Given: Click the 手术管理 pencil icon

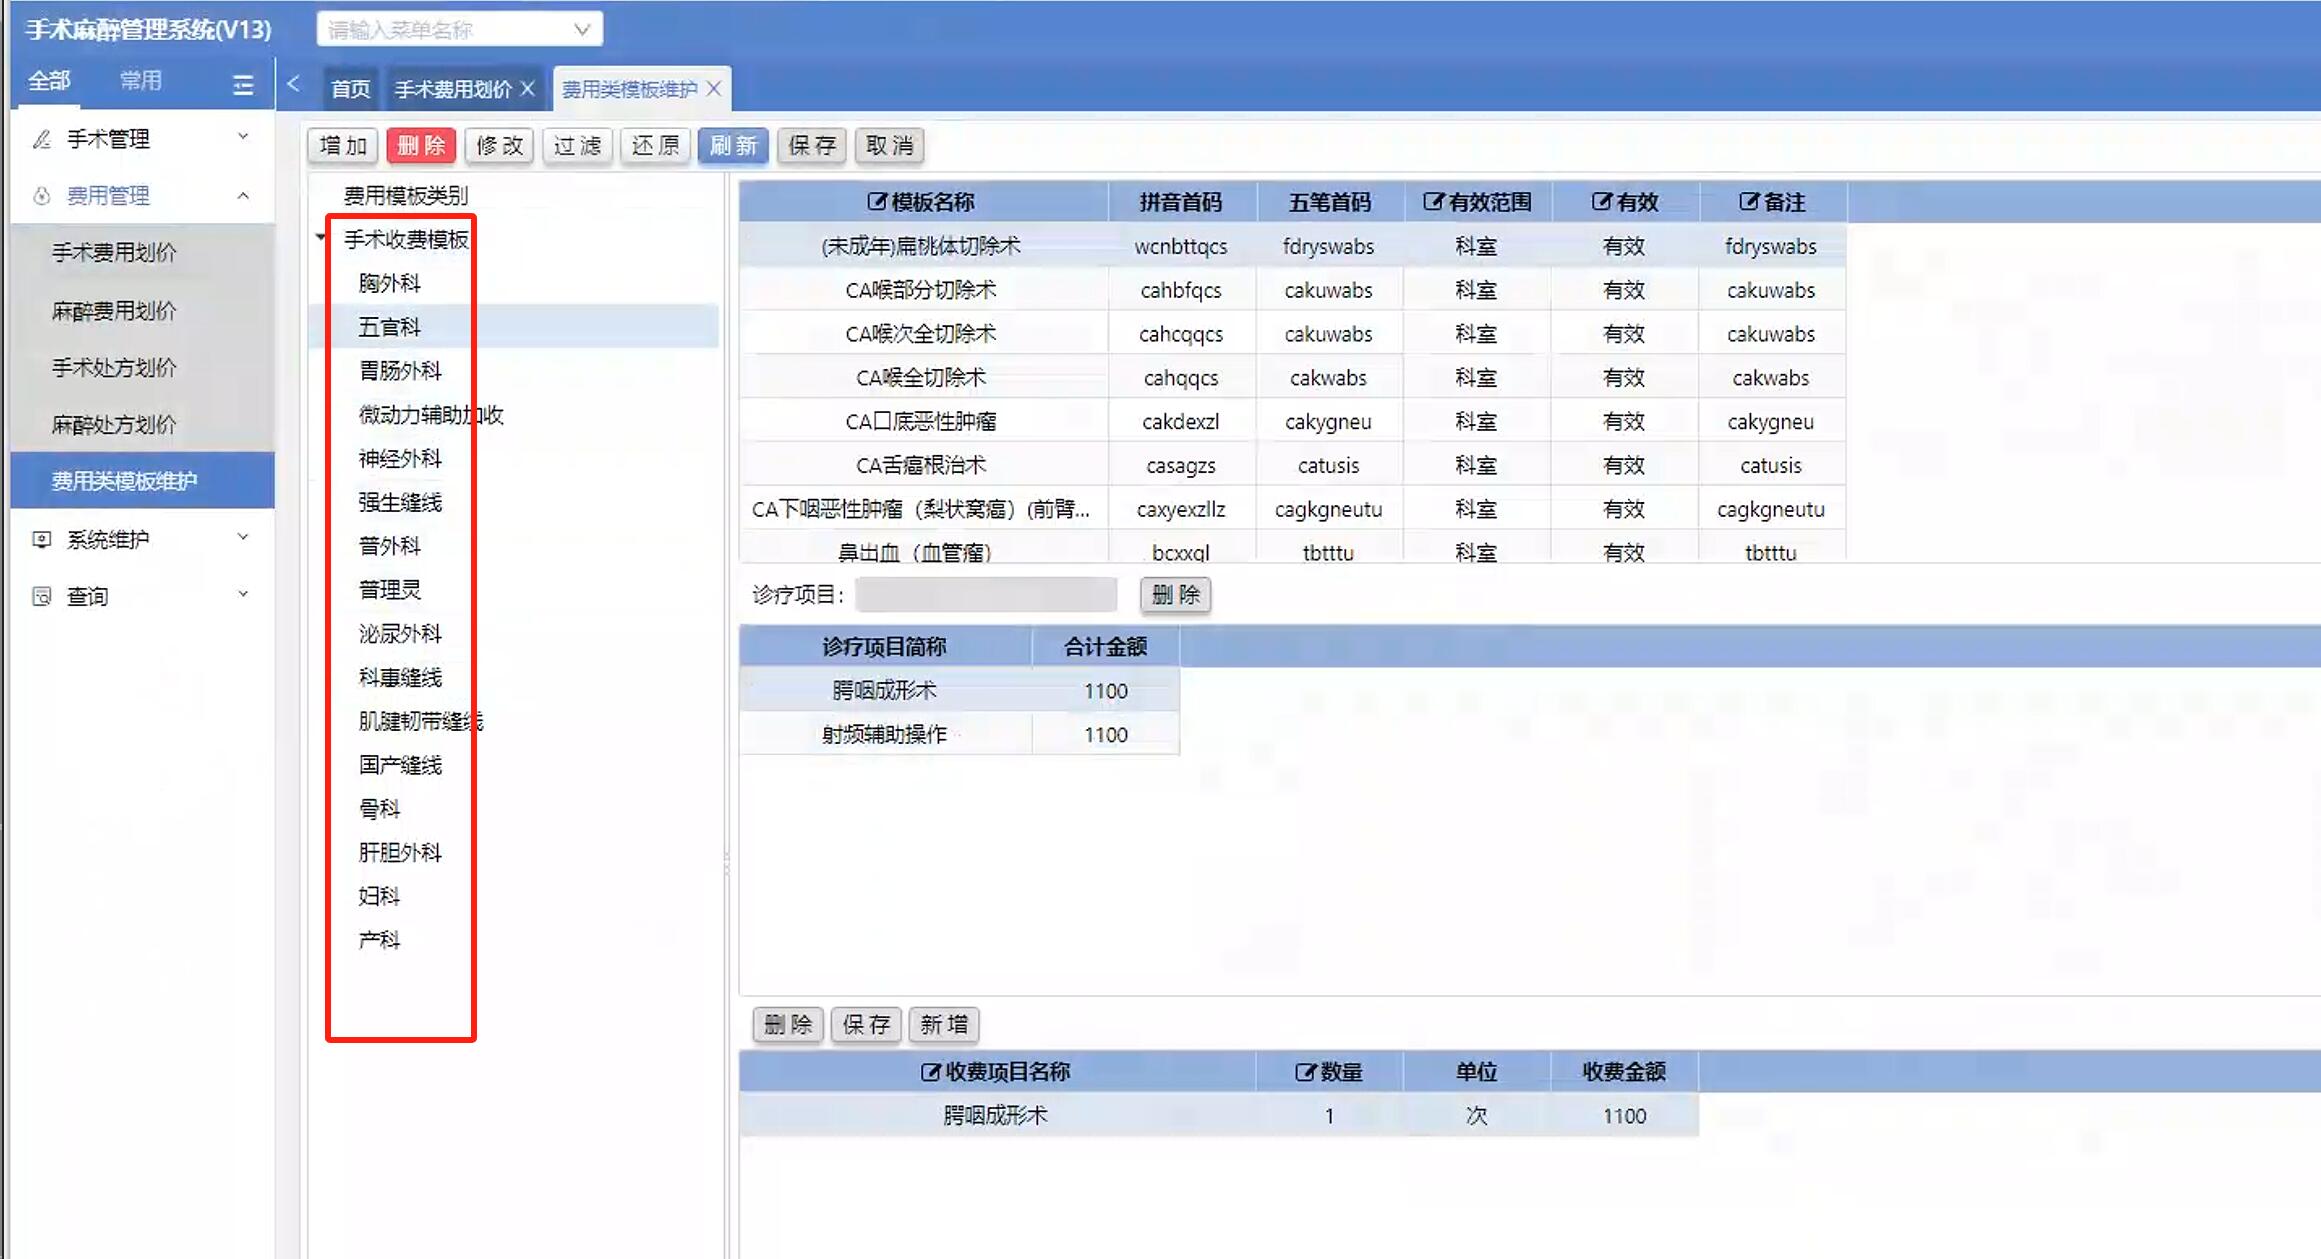Looking at the screenshot, I should (x=42, y=139).
